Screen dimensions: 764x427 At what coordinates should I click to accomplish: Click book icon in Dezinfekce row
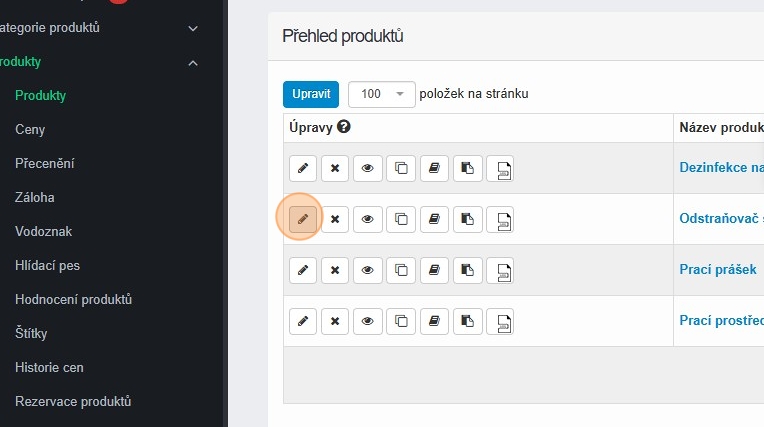coord(434,168)
